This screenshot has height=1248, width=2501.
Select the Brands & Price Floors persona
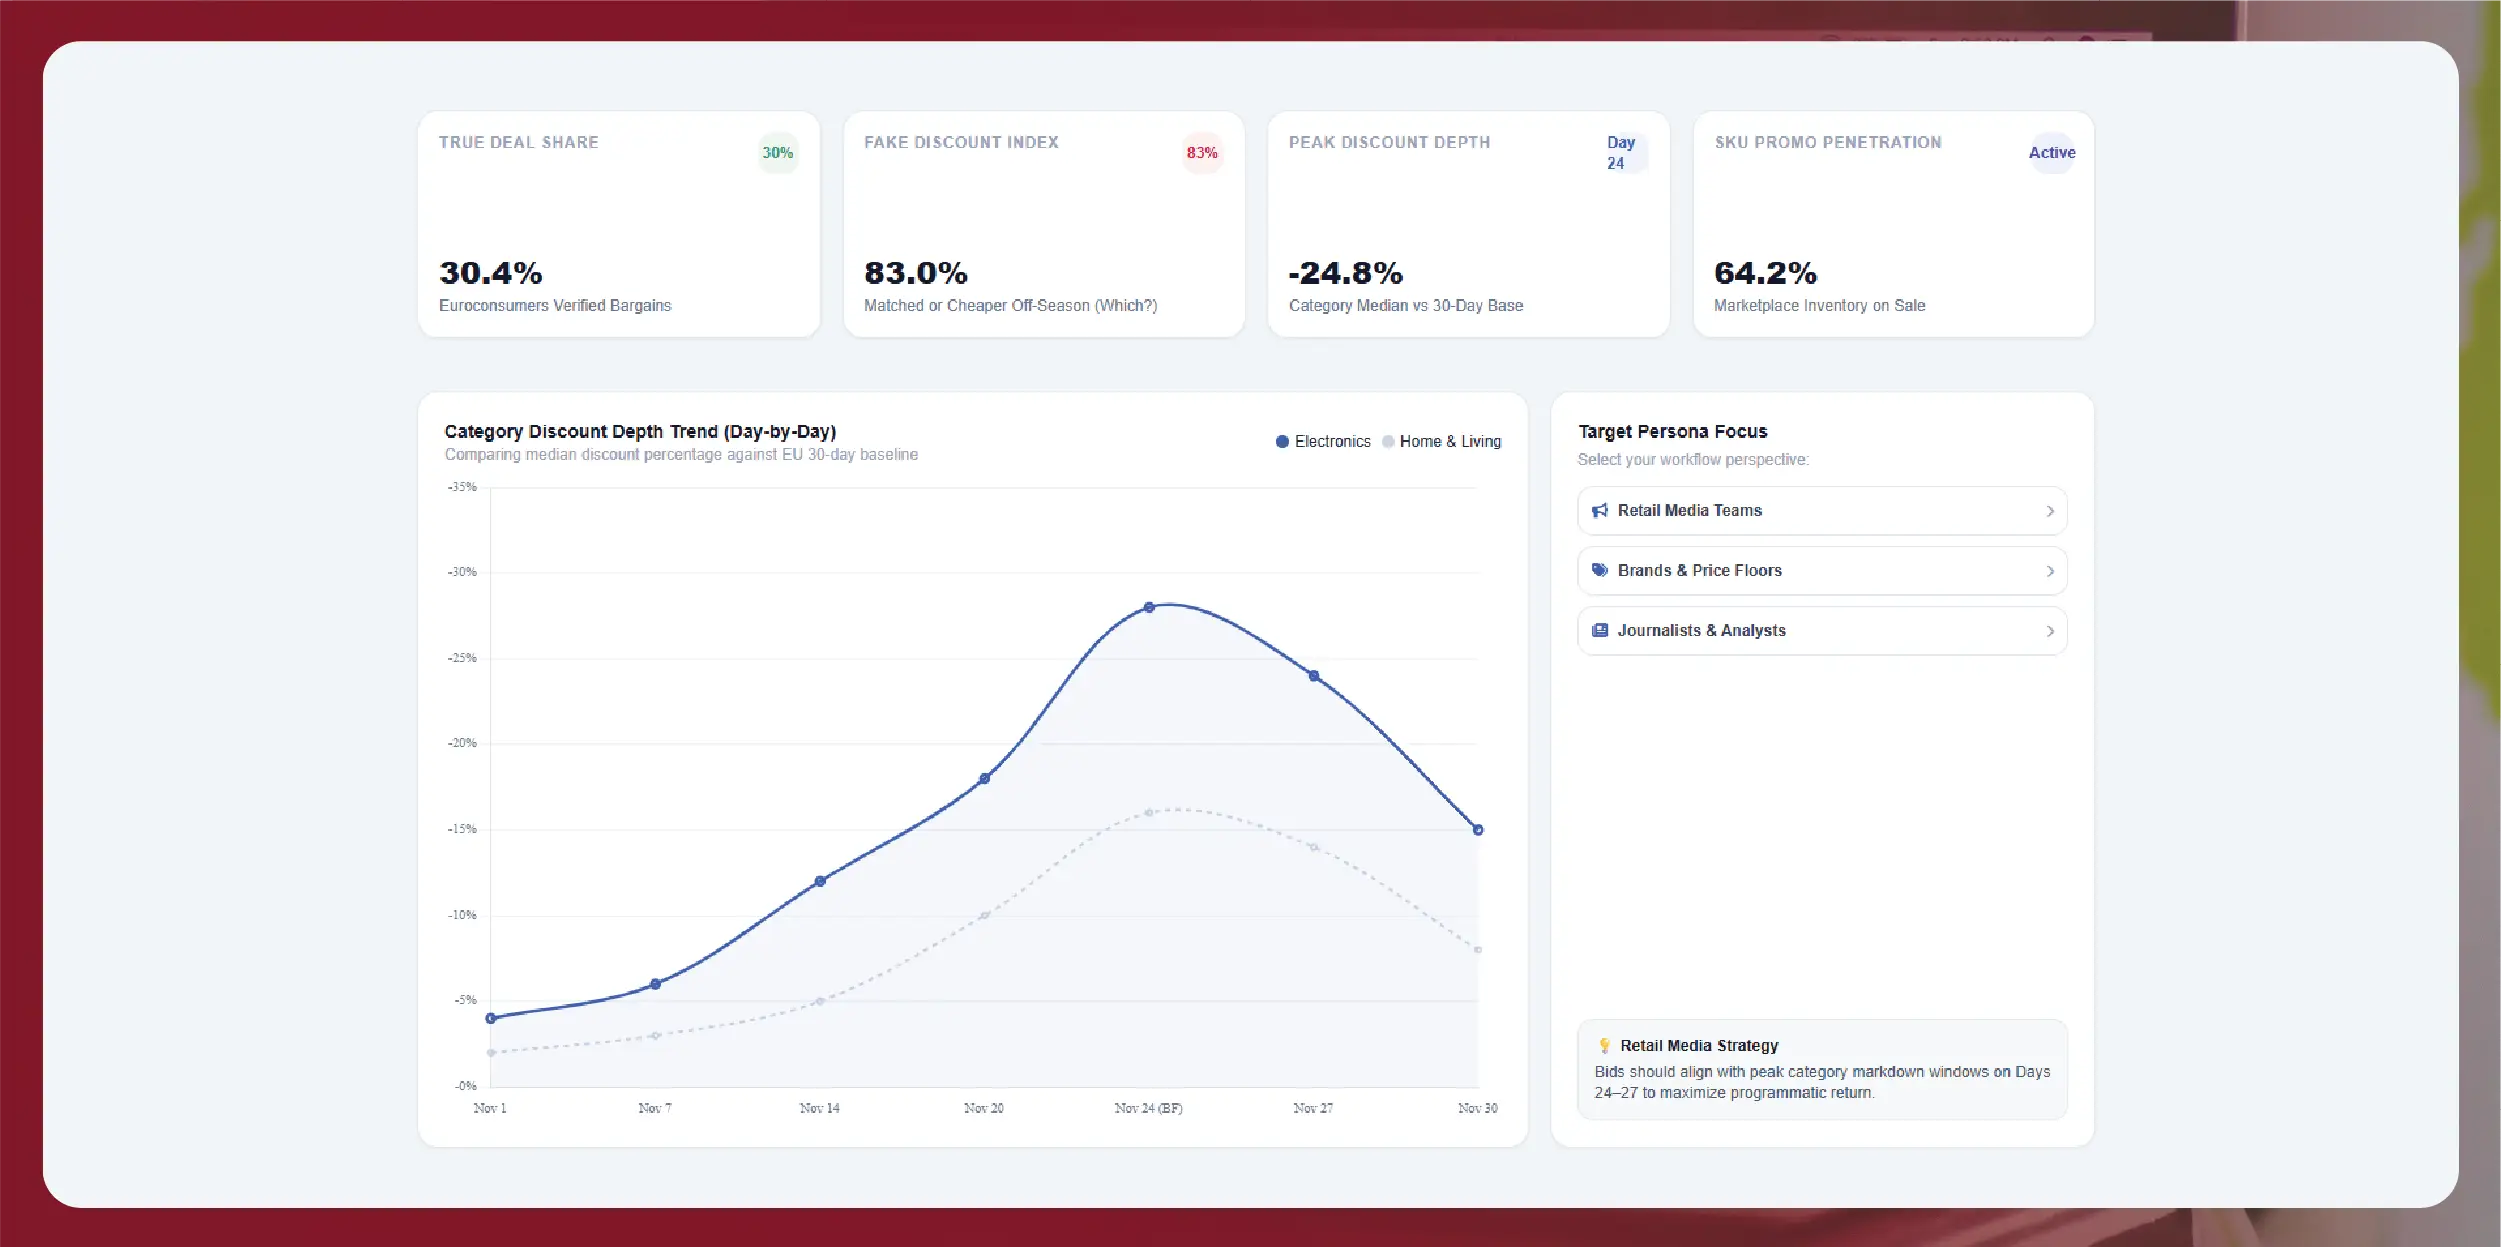1822,571
